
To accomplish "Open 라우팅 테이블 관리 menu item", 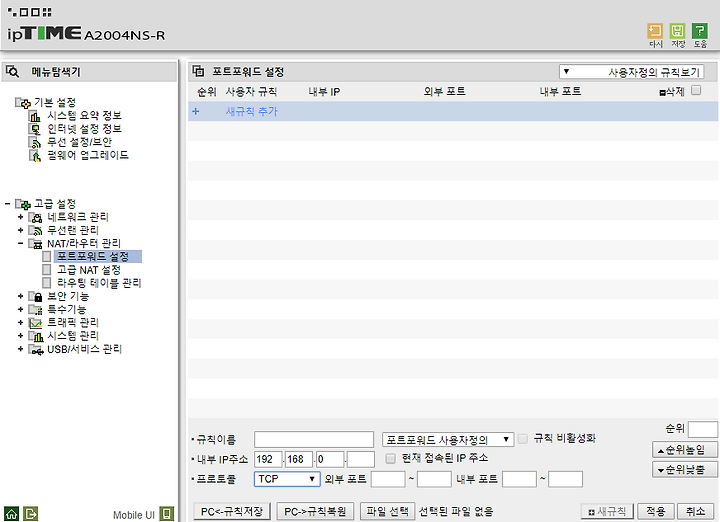I will click(x=99, y=283).
